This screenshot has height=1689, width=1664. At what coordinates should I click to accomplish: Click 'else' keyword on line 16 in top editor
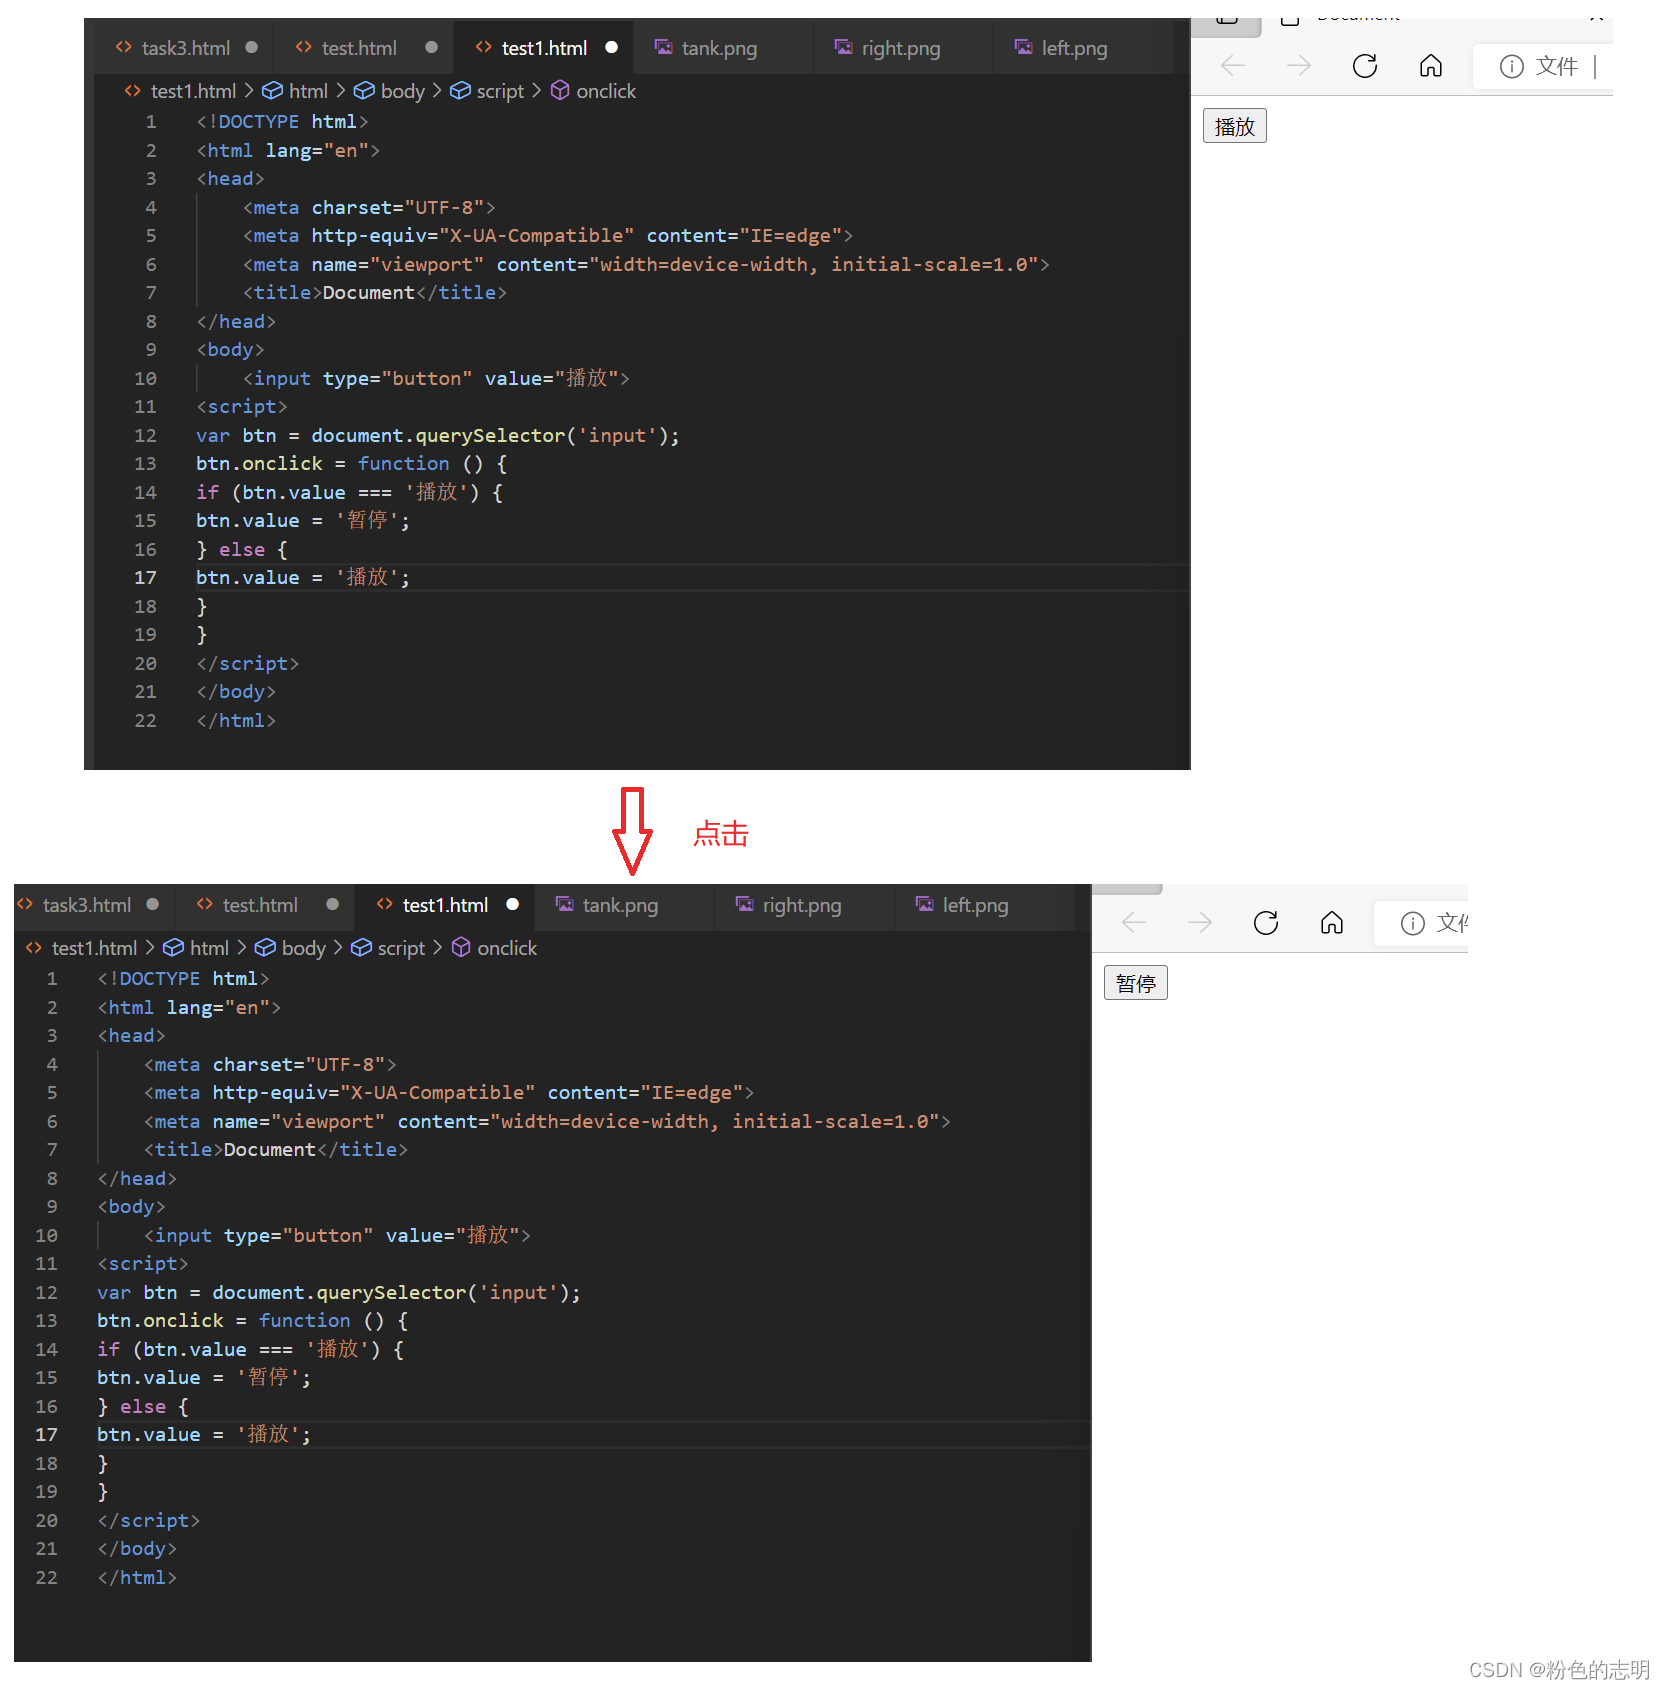[242, 549]
